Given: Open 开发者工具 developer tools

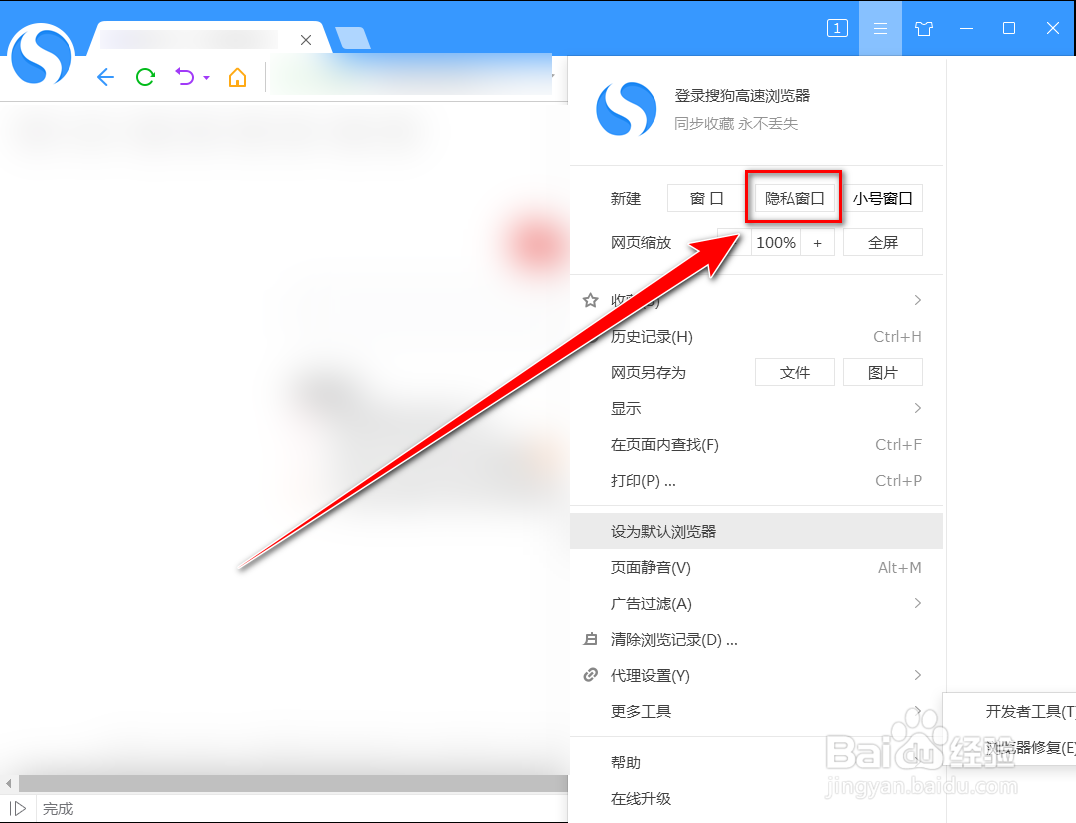Looking at the screenshot, I should [x=1025, y=711].
